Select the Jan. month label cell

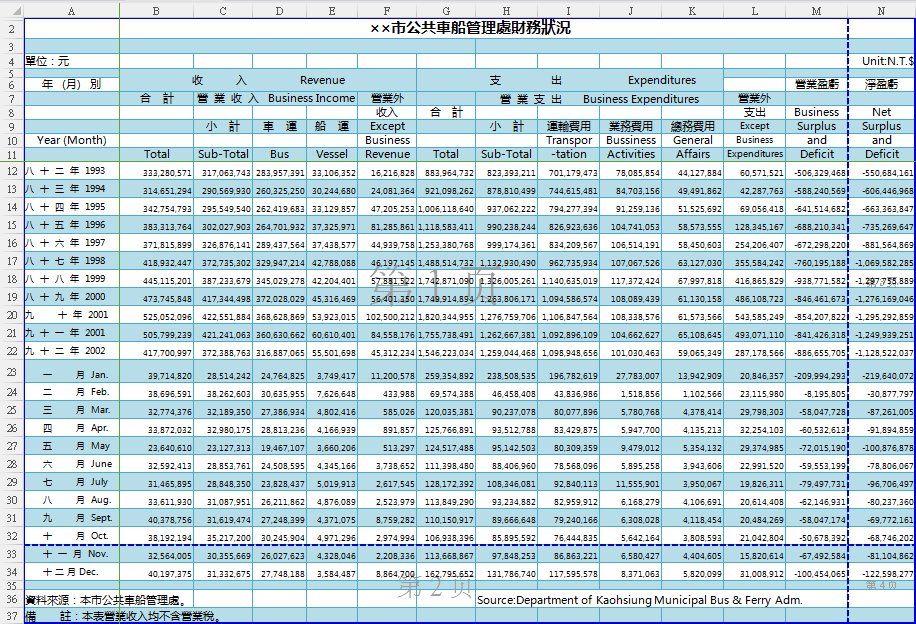pyautogui.click(x=70, y=375)
